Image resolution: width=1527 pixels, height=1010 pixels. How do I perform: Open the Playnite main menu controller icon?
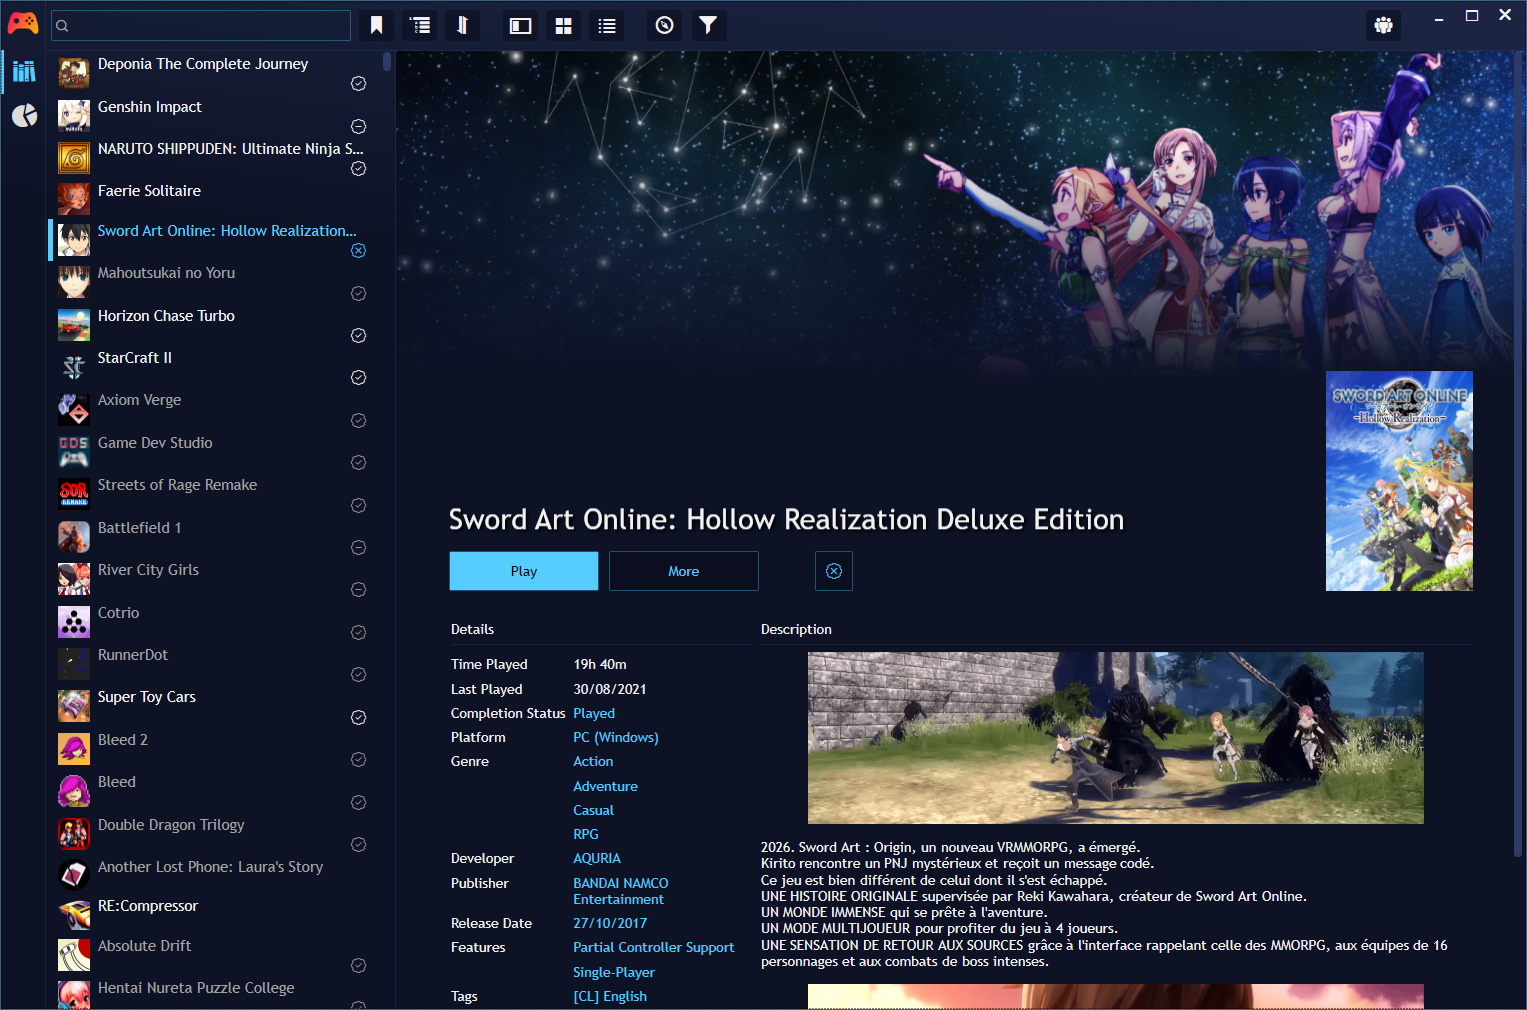(x=23, y=22)
